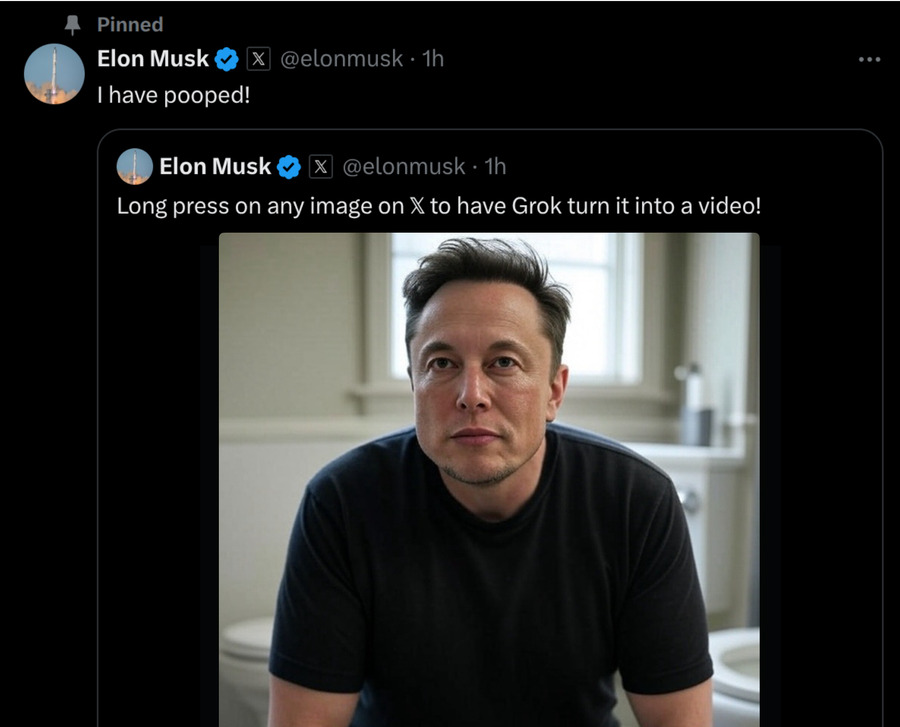900x727 pixels.
Task: Click the pin icon beside Pinned
Action: [69, 24]
